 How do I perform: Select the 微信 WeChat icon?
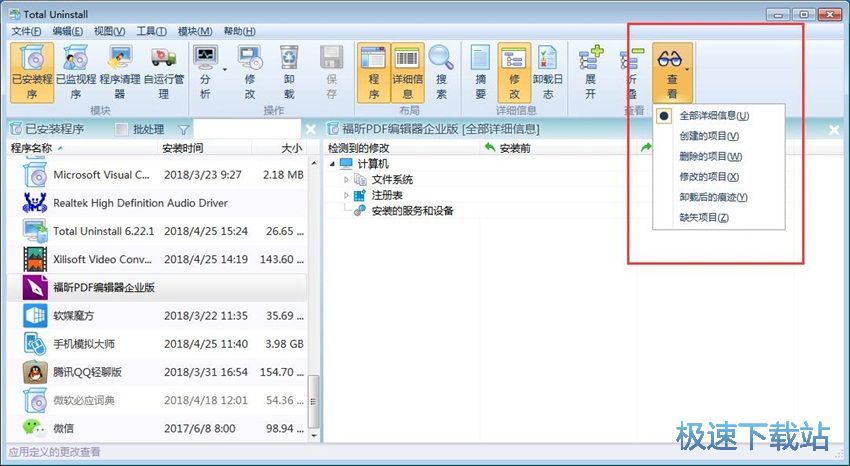[35, 428]
